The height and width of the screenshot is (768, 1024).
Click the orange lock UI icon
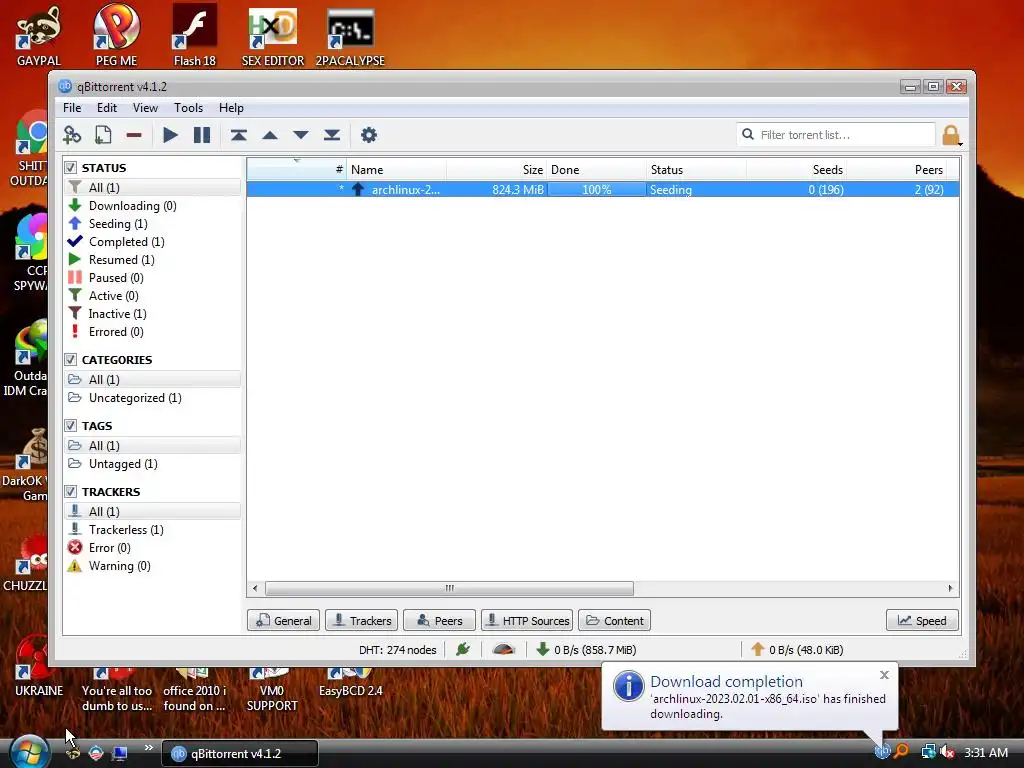coord(951,135)
